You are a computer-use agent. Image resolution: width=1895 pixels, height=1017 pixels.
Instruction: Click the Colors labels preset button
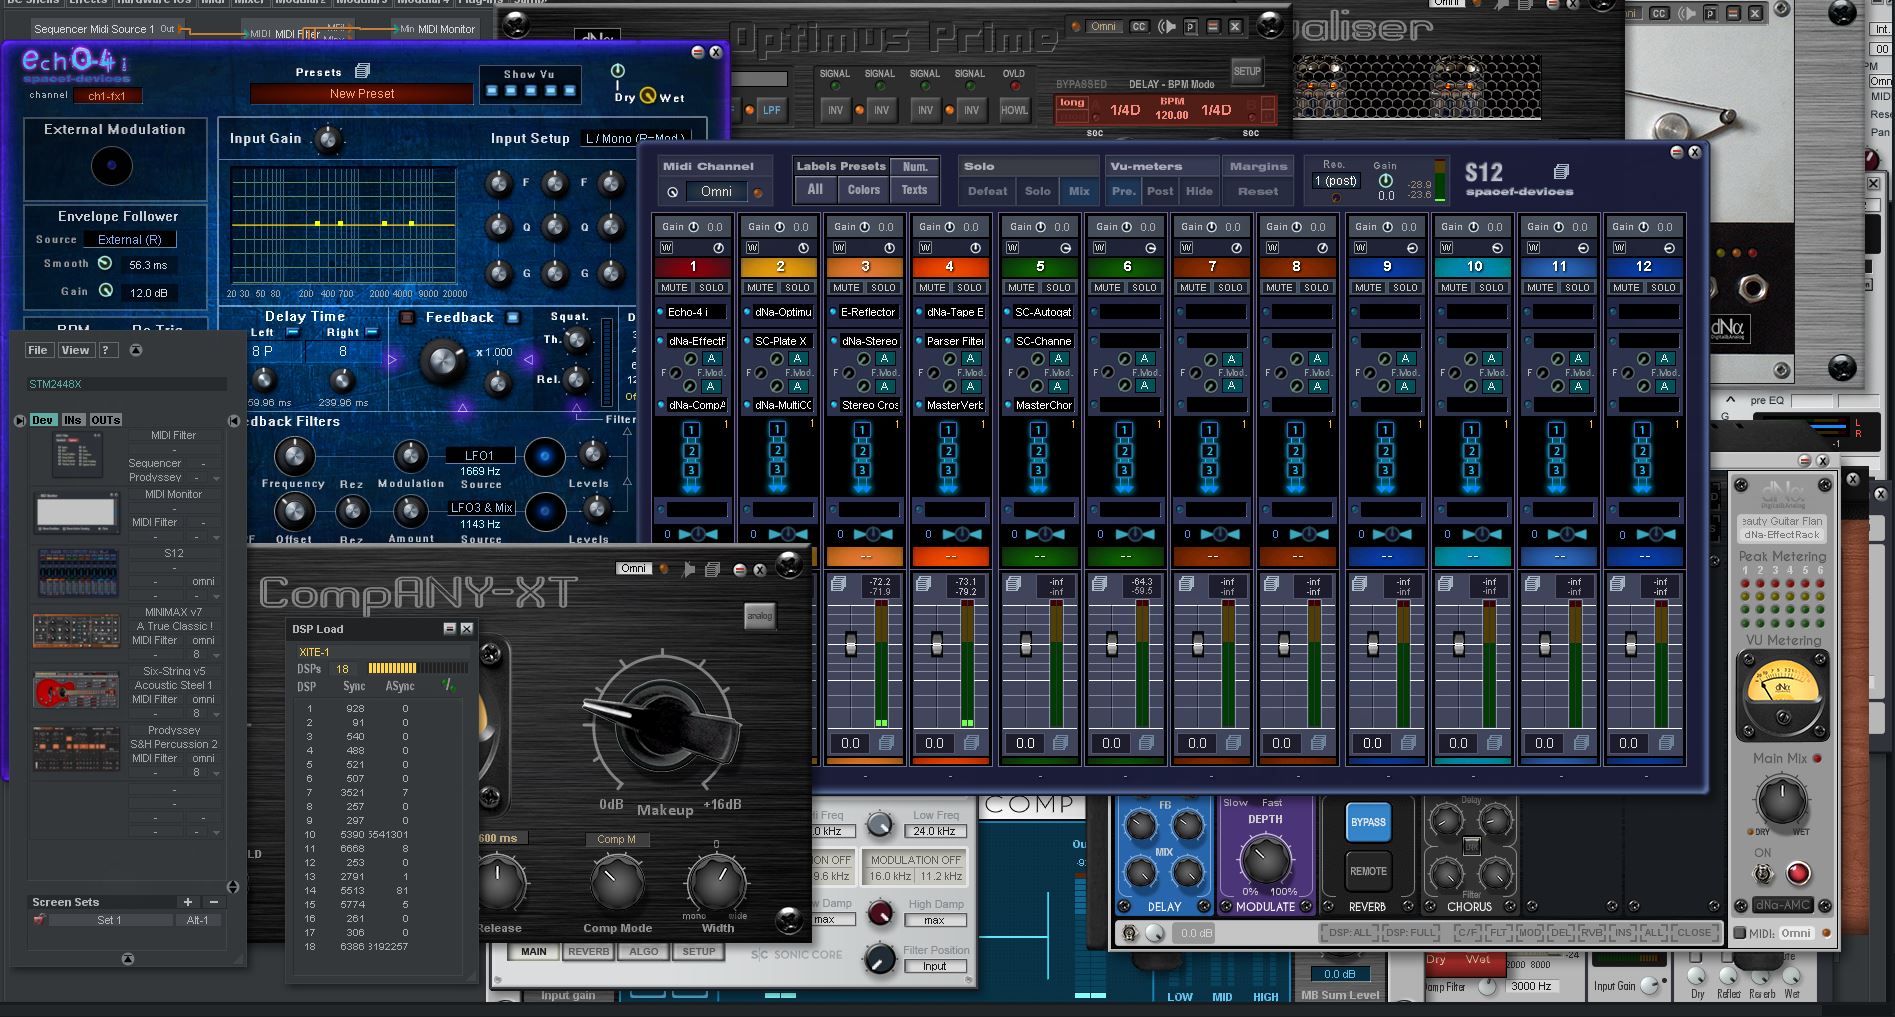pos(863,190)
